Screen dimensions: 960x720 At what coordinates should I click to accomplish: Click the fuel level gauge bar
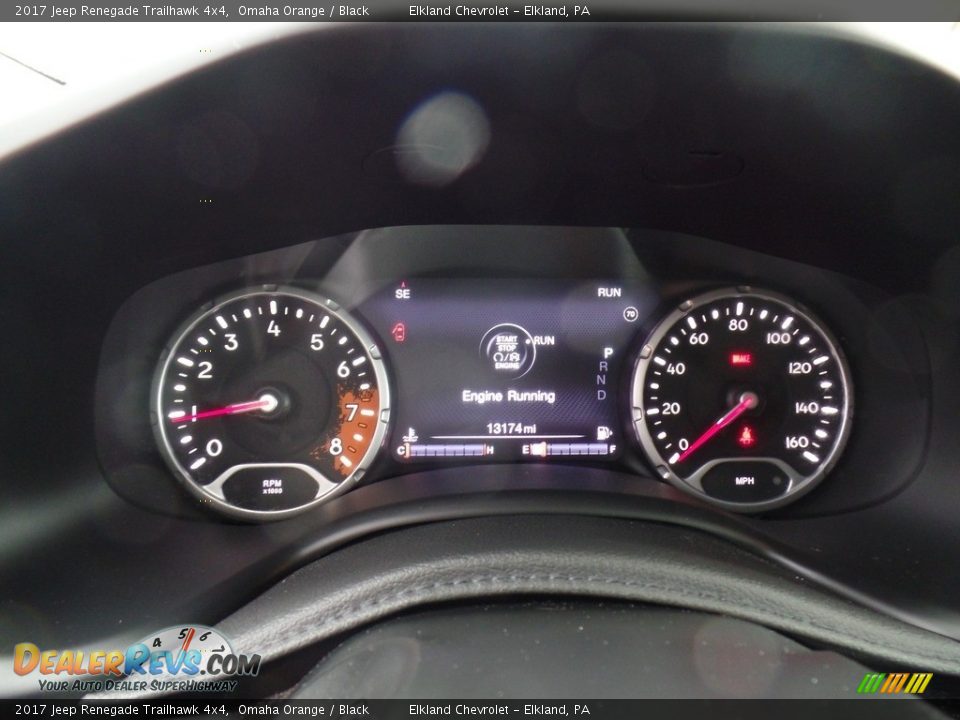point(569,450)
